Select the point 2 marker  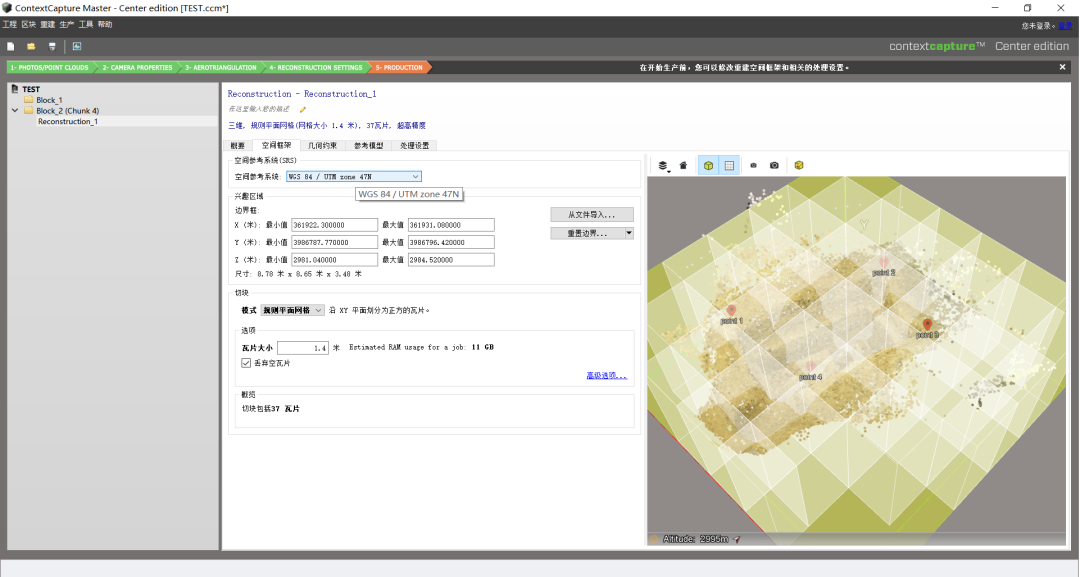pyautogui.click(x=884, y=262)
